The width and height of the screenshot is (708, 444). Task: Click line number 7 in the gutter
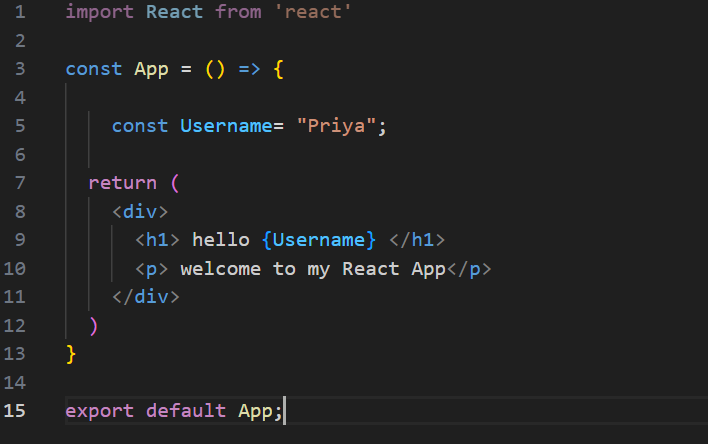[20, 183]
